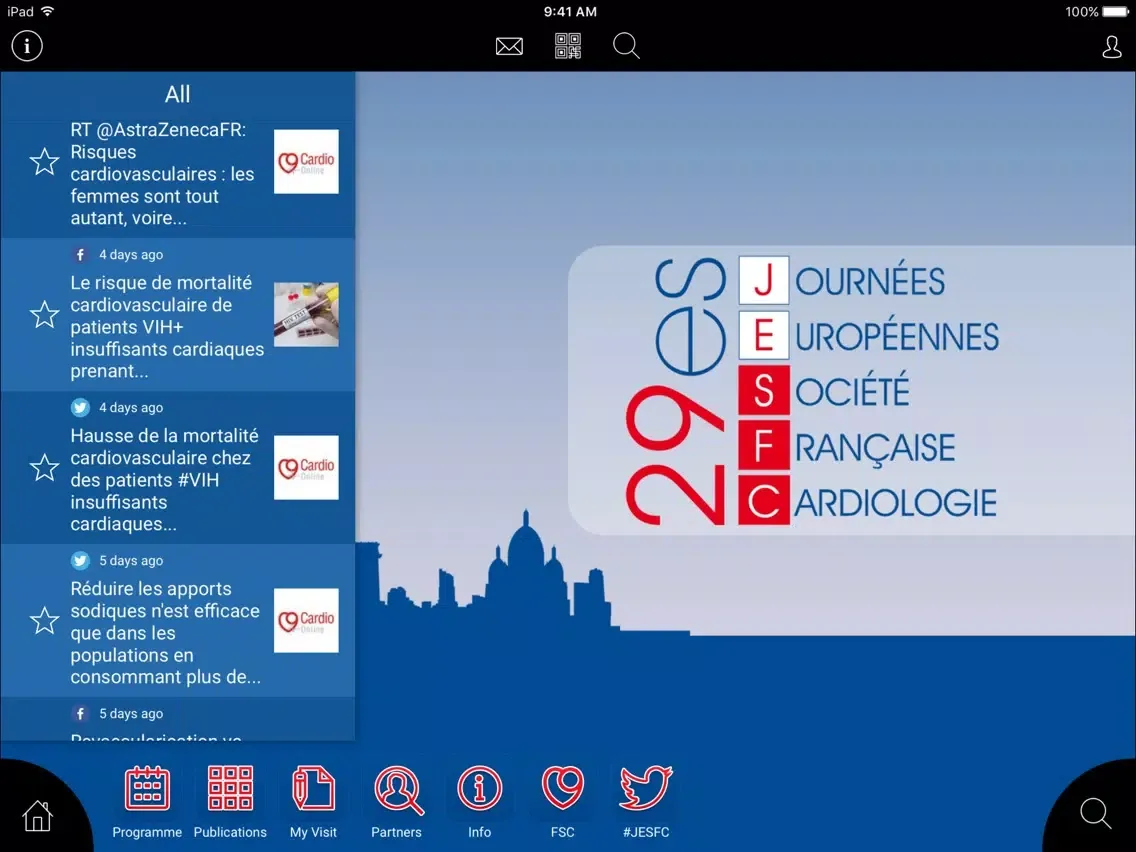This screenshot has height=852, width=1136.
Task: Star the RT @AstraZenecaFR post
Action: [44, 162]
